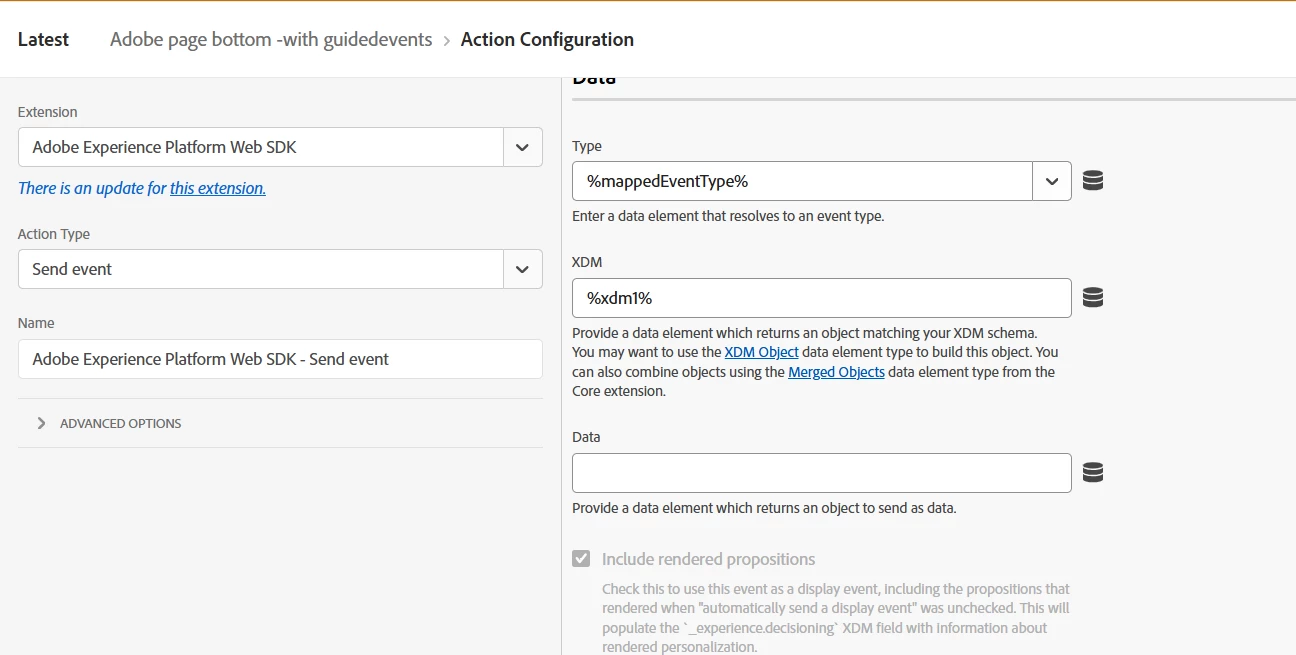Select Latest in the header

pos(44,40)
